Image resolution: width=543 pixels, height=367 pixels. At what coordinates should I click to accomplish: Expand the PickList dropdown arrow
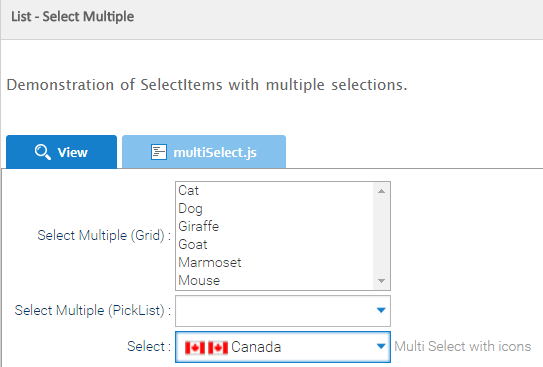point(381,311)
